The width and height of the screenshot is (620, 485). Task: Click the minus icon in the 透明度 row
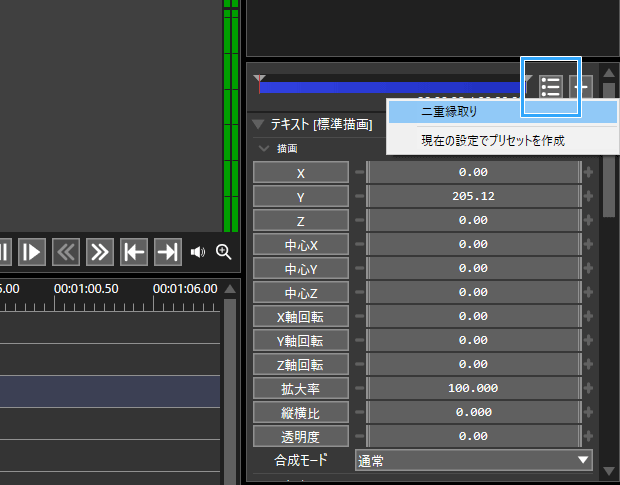(359, 436)
